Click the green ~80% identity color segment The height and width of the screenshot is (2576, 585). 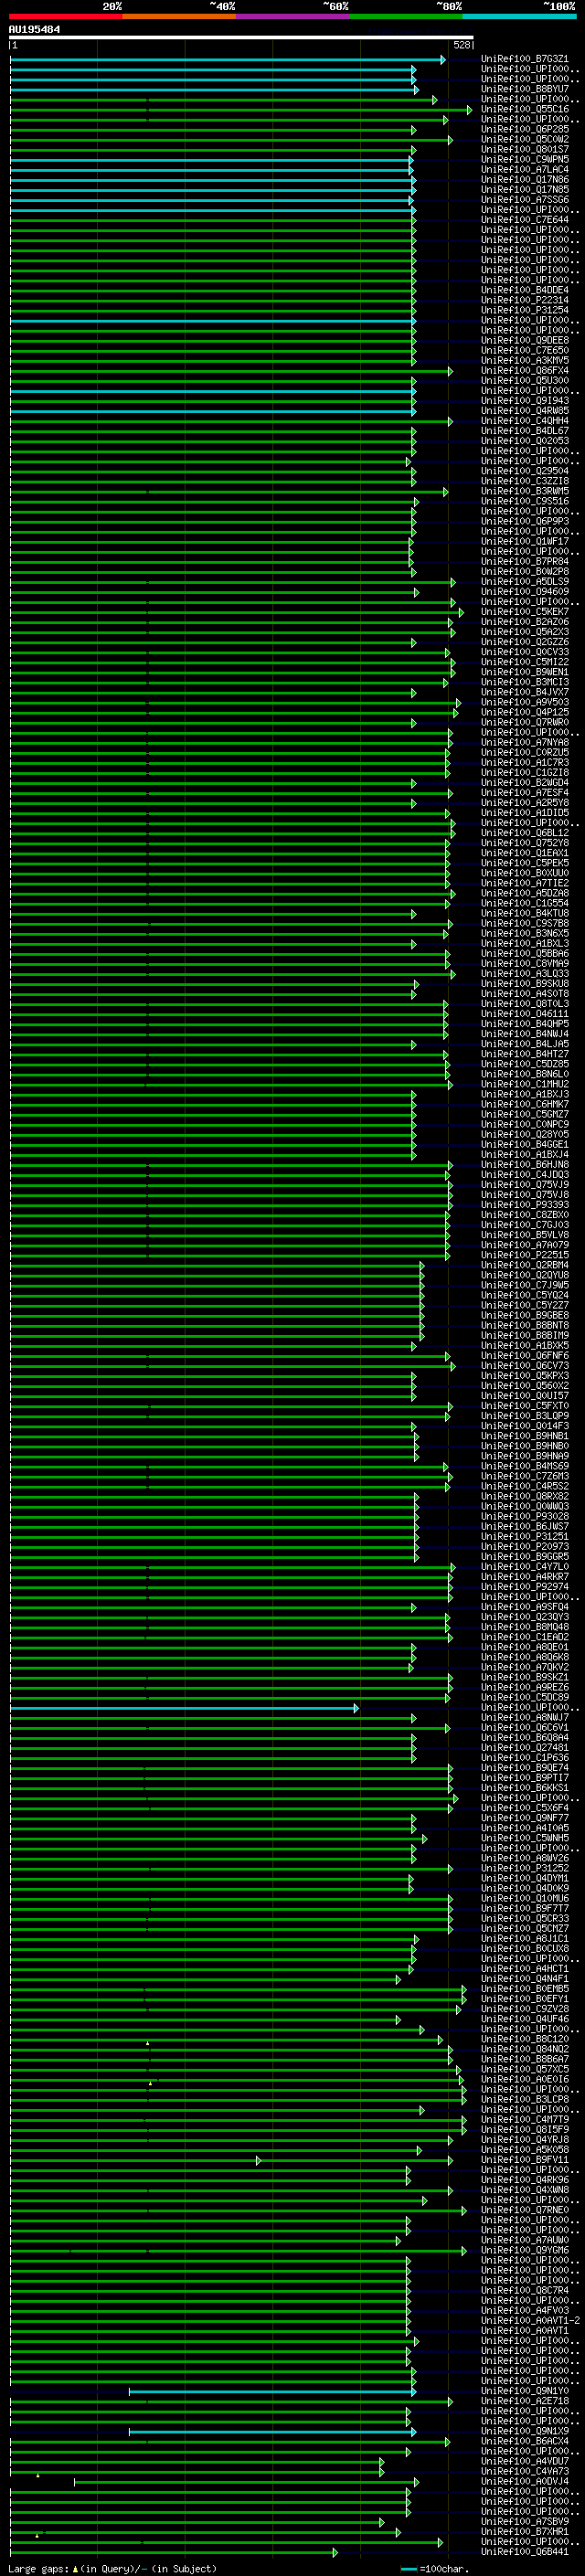406,16
